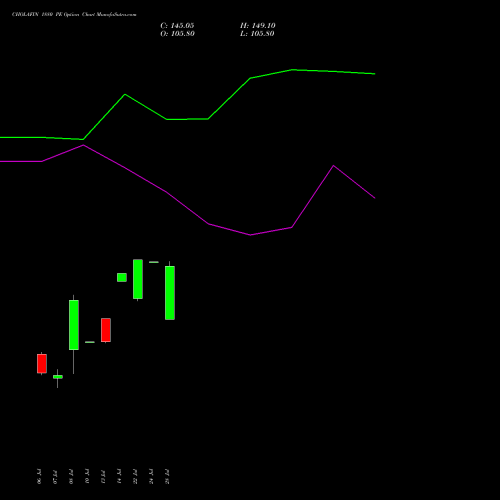Select the small green candle for 07 Jul

58,377
